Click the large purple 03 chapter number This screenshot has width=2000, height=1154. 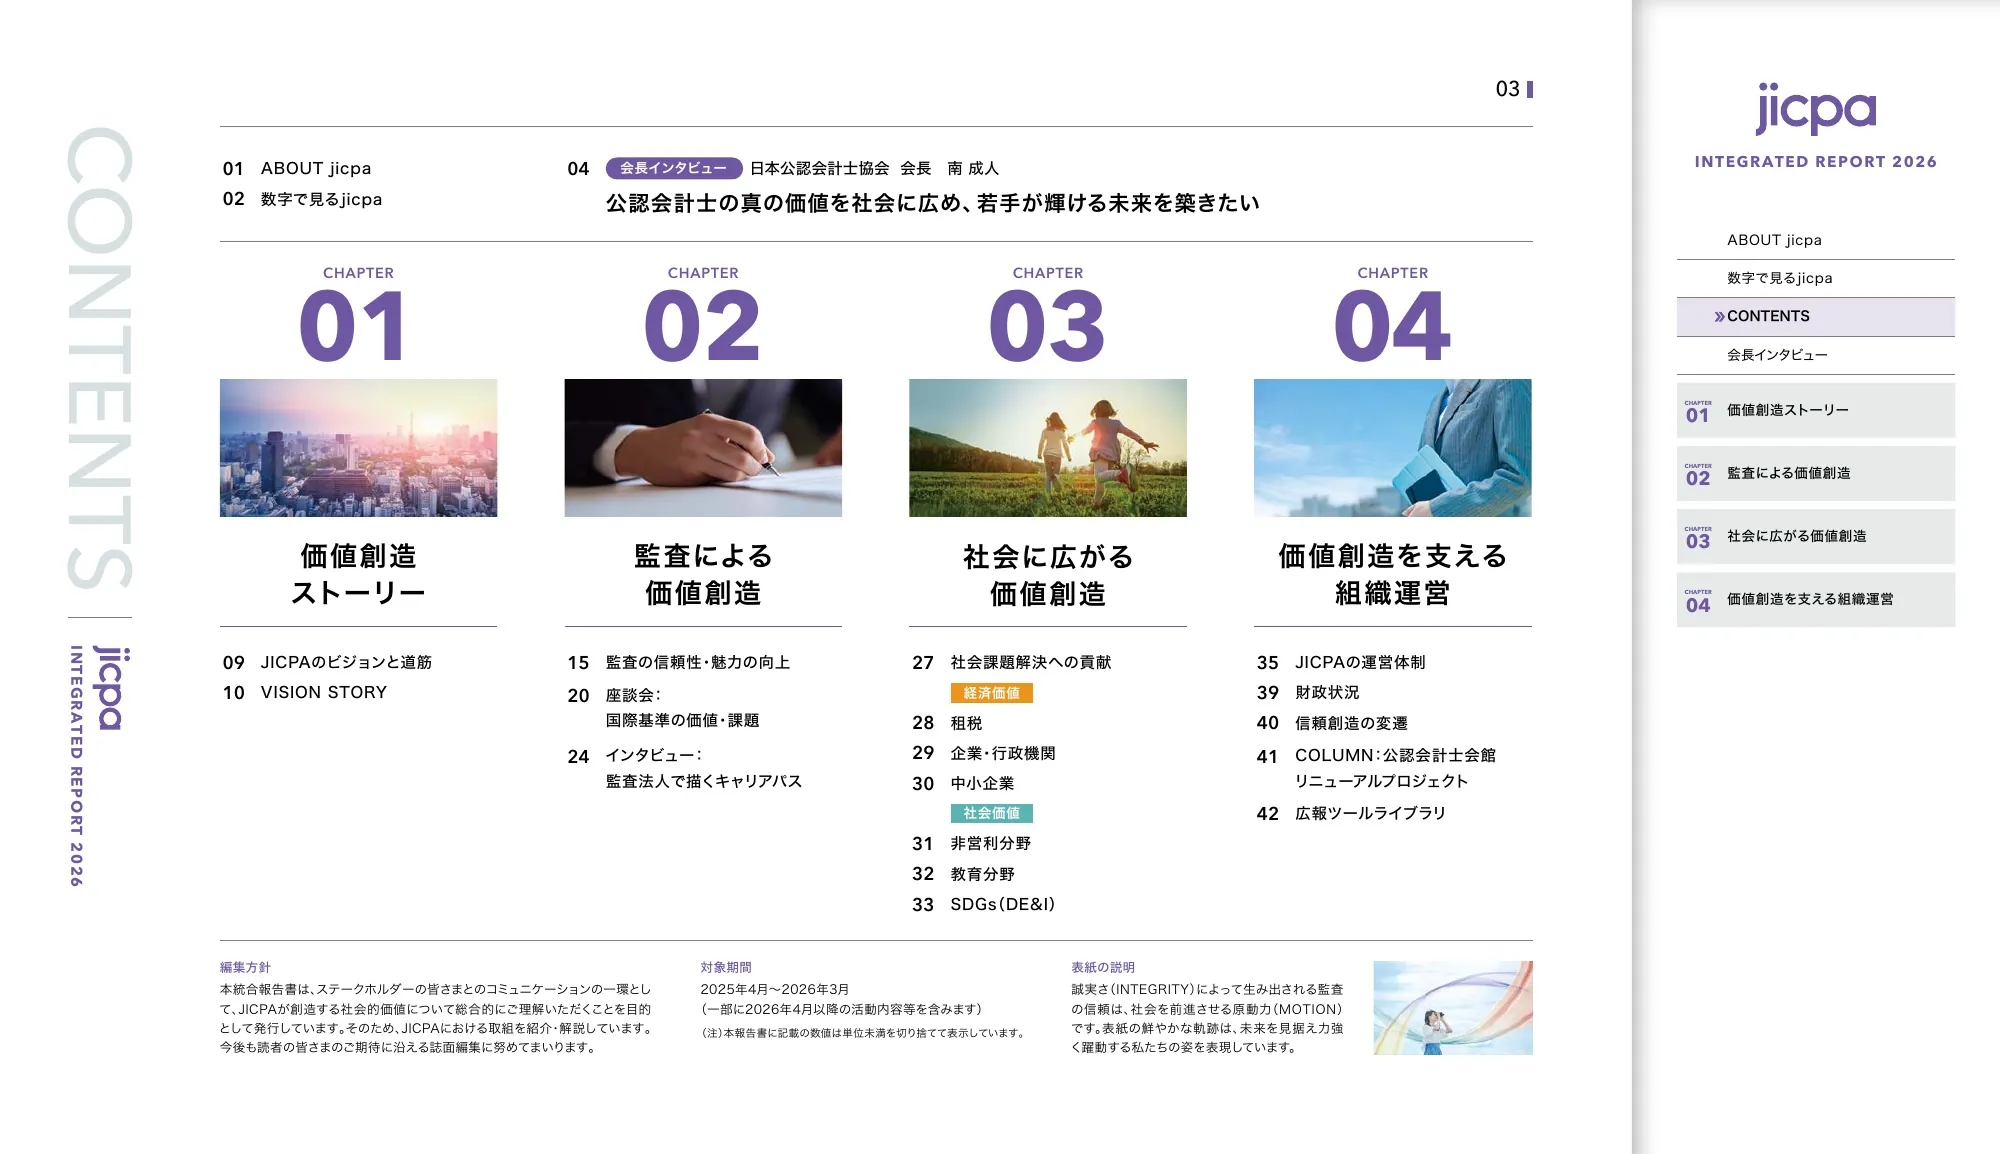point(1047,326)
